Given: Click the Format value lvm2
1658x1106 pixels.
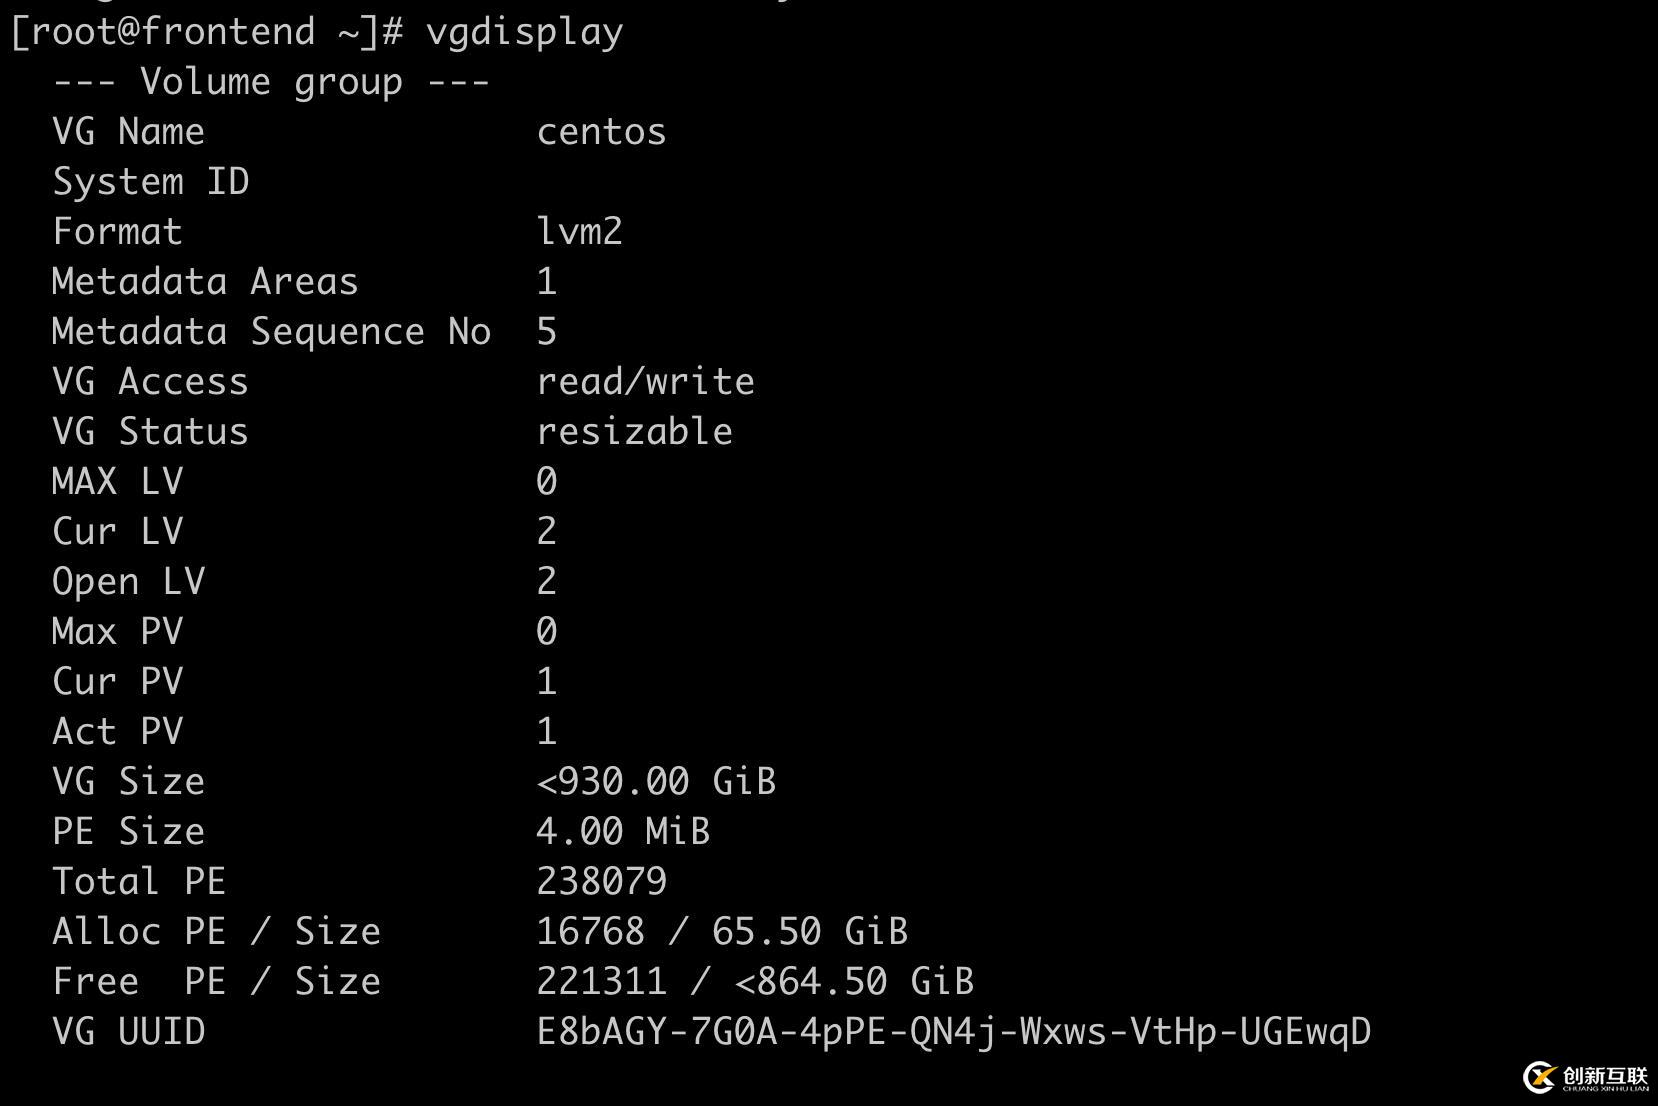Looking at the screenshot, I should (579, 232).
